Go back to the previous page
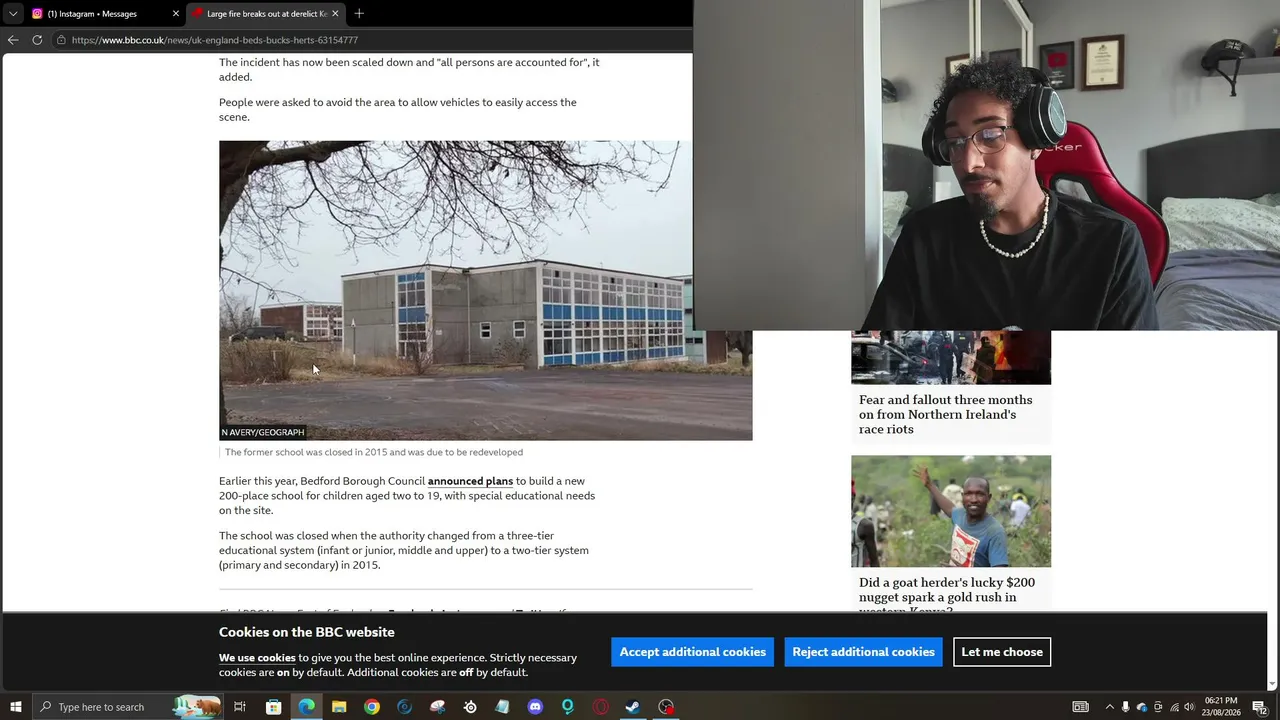The height and width of the screenshot is (720, 1280). pos(13,40)
